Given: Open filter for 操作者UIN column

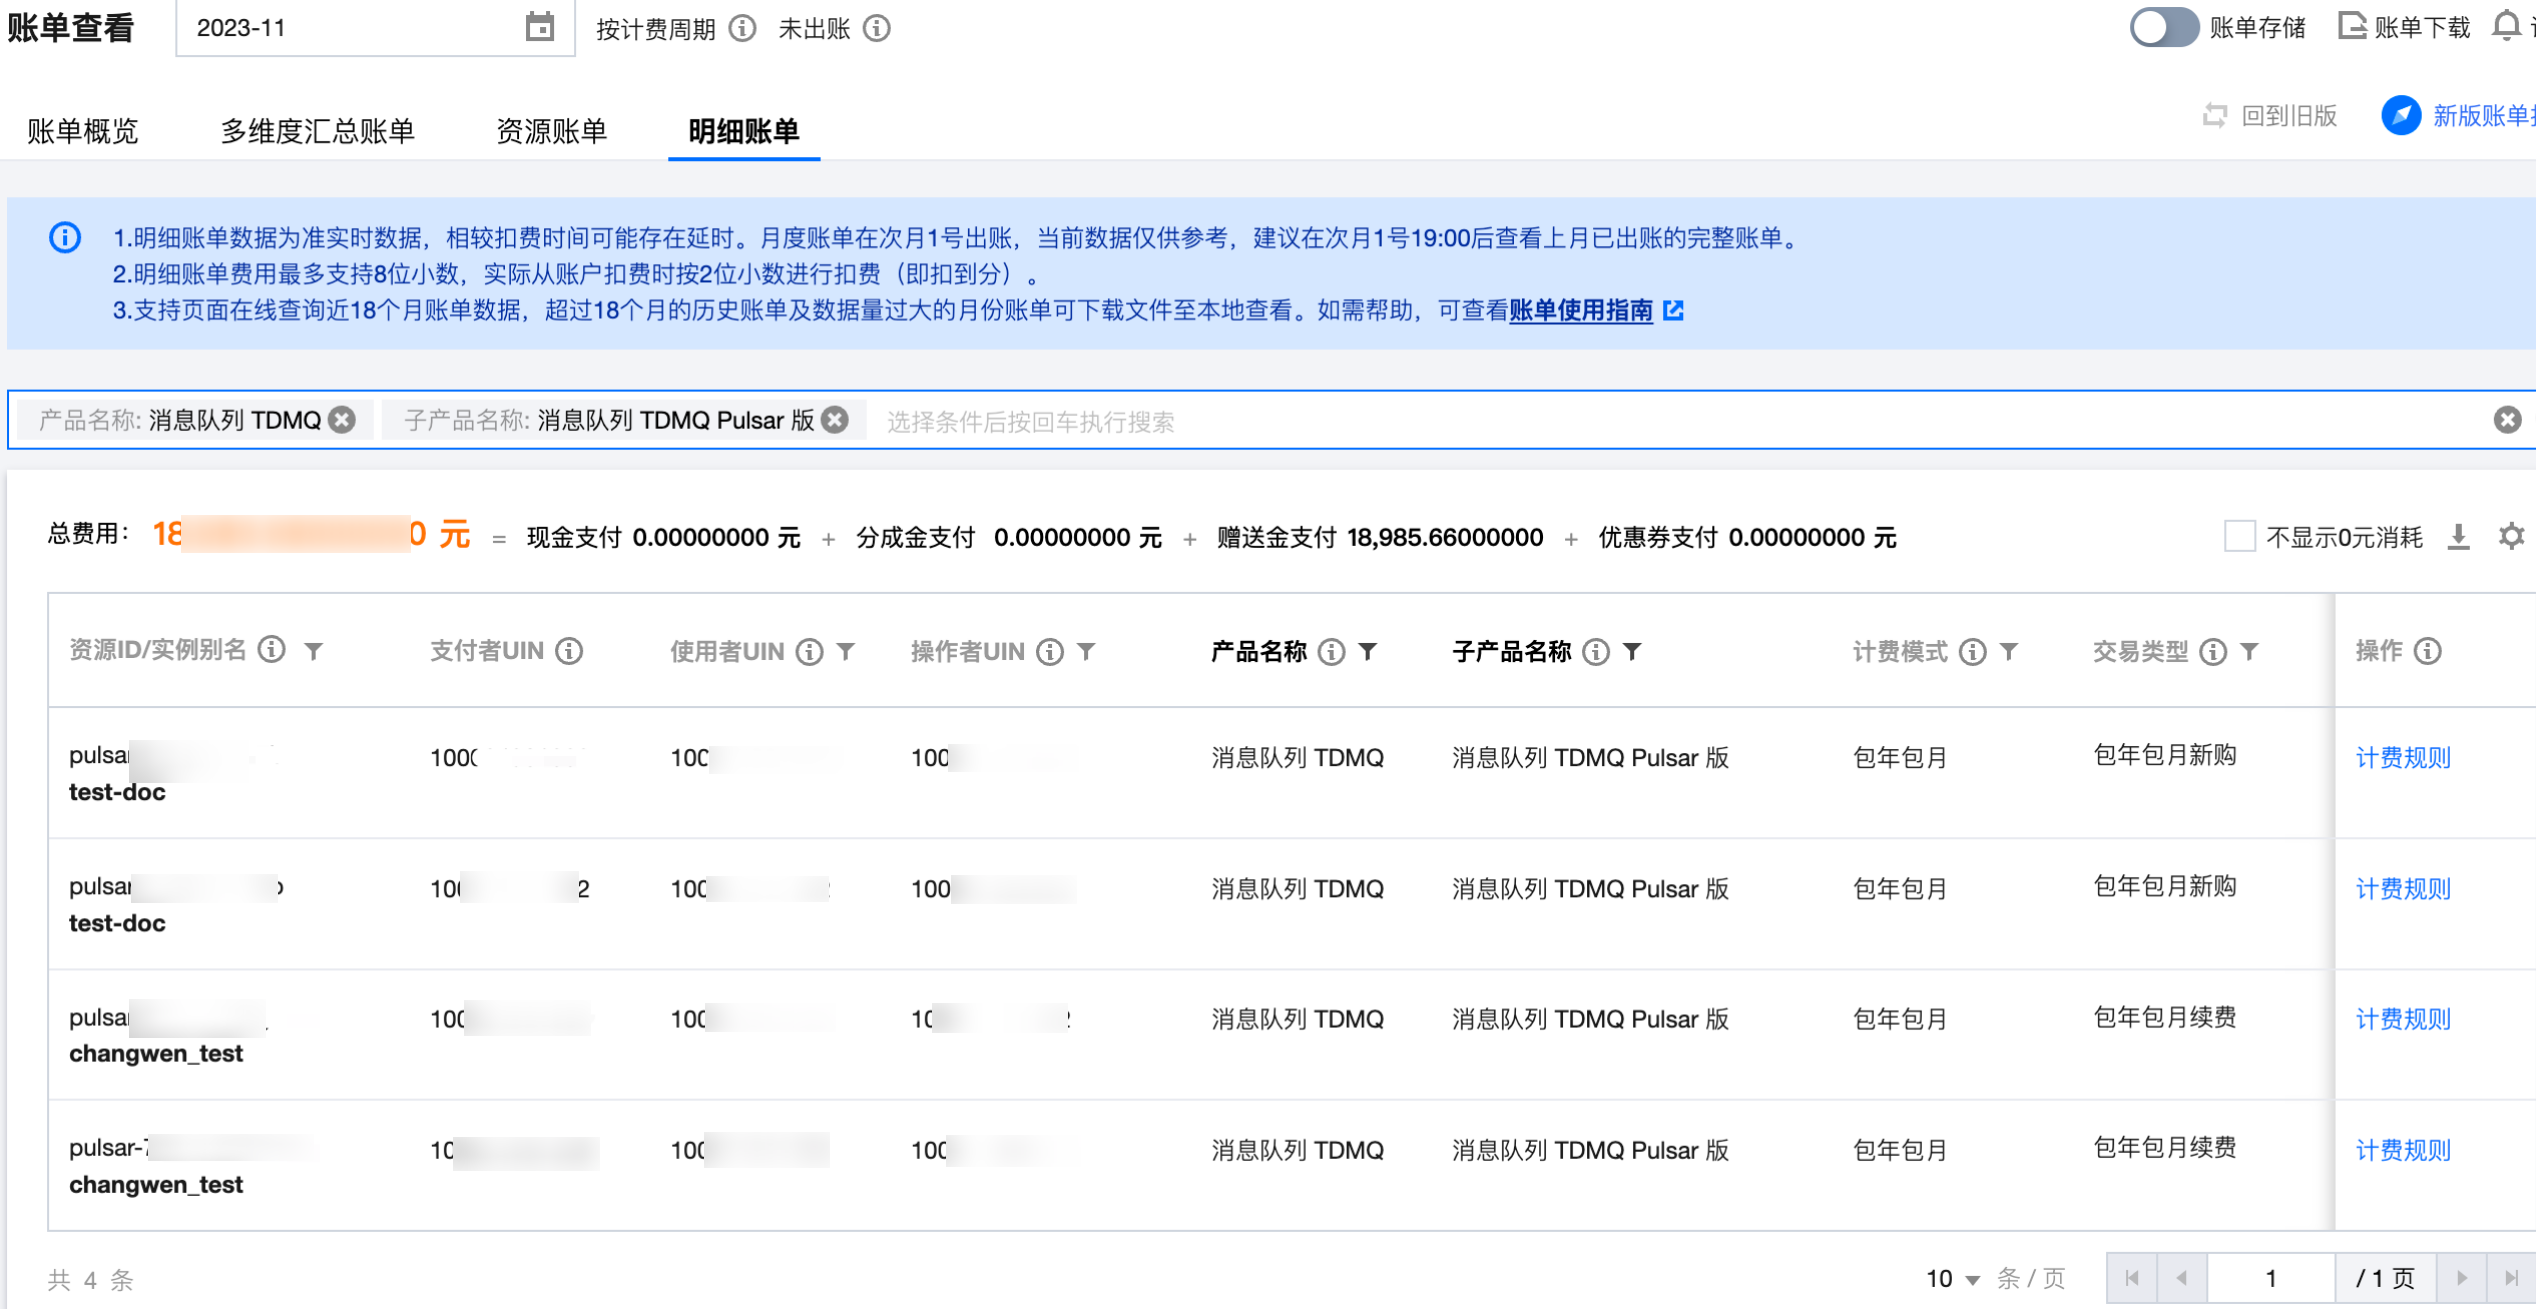Looking at the screenshot, I should 1087,652.
